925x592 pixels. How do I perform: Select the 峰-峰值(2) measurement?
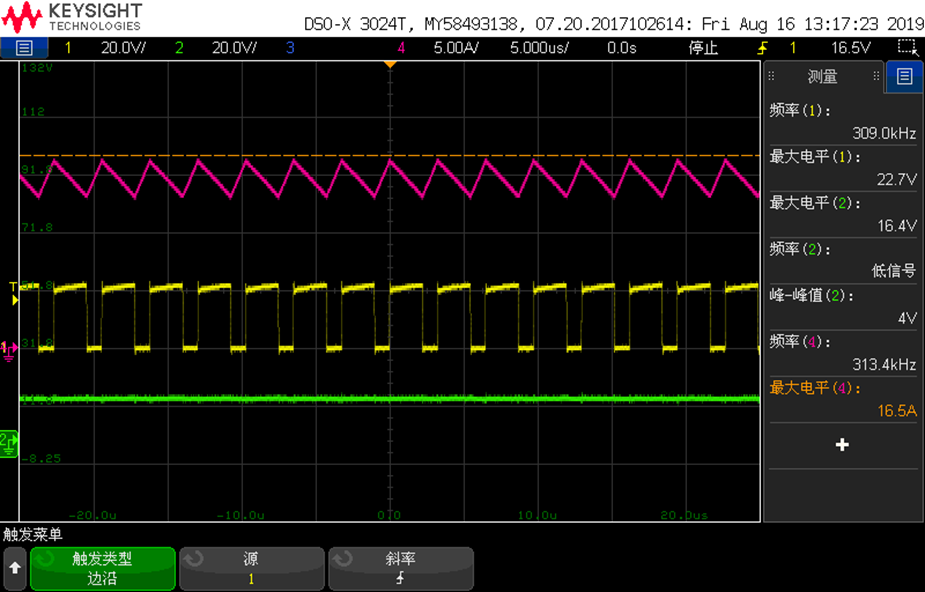pyautogui.click(x=812, y=295)
